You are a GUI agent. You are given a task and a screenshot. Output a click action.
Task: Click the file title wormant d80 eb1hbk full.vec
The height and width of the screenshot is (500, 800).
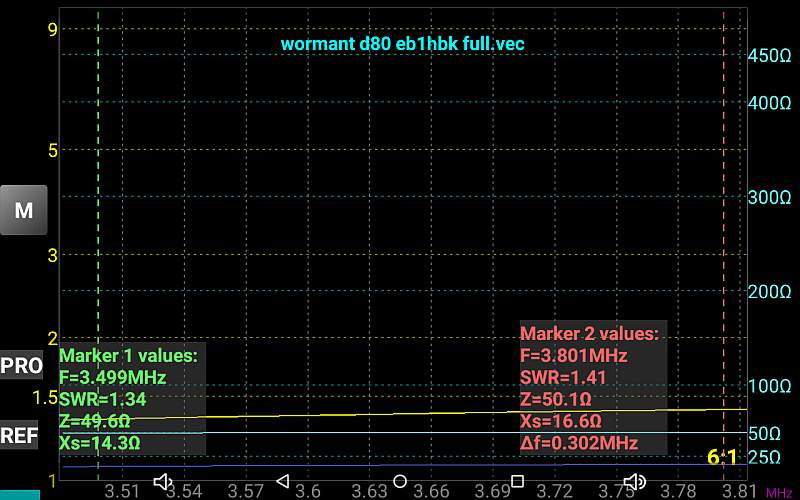point(402,44)
